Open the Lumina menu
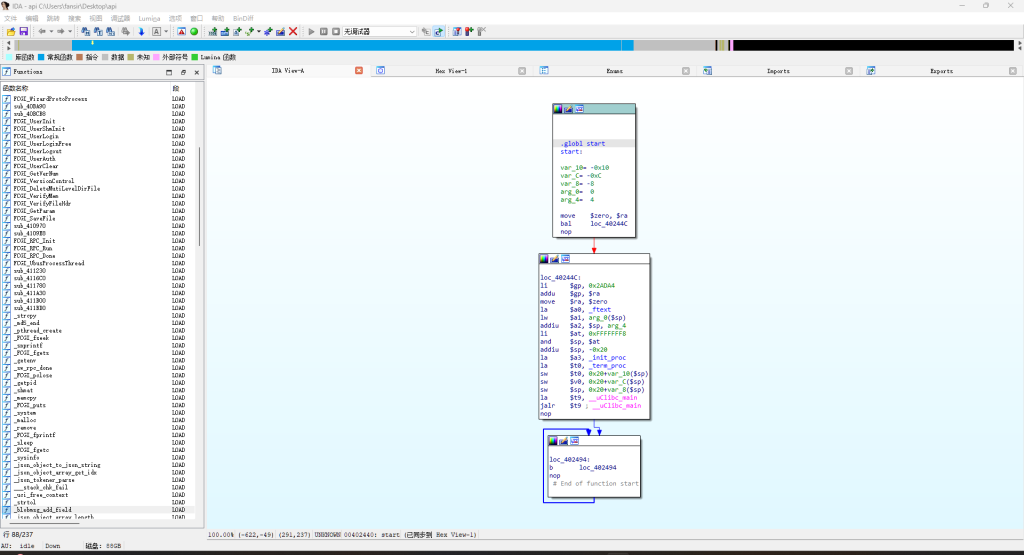Image resolution: width=1024 pixels, height=555 pixels. 149,18
